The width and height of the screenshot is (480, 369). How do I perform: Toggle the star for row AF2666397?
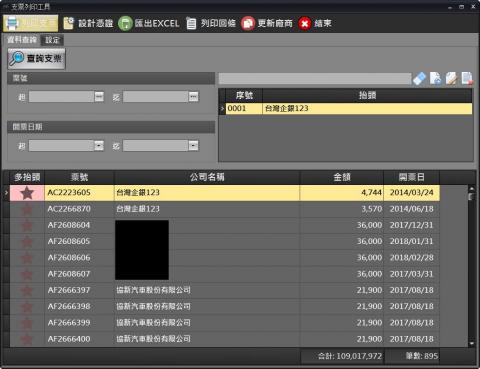[x=27, y=290]
